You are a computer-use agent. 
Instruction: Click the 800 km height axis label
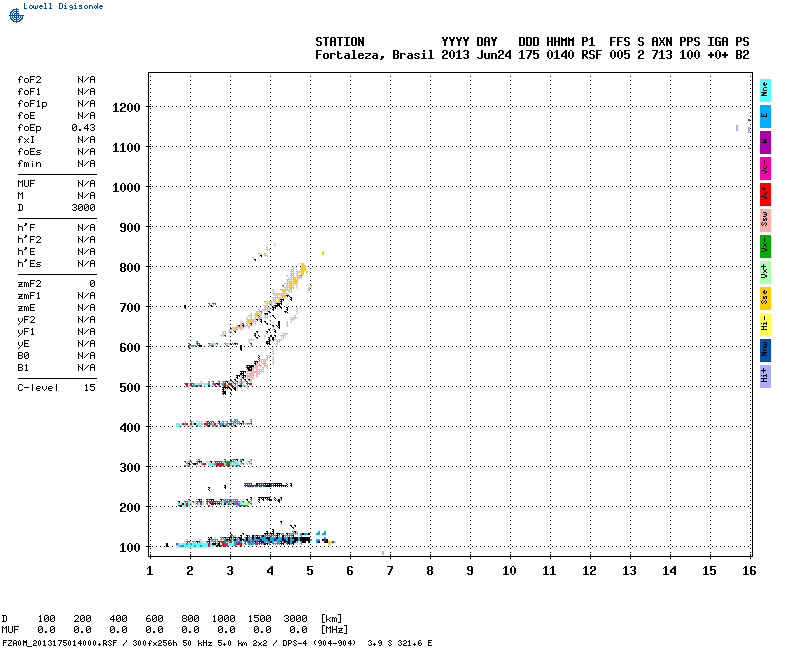[130, 268]
